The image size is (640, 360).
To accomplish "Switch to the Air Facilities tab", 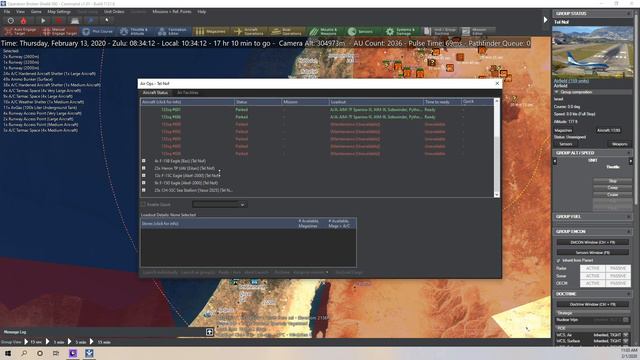I will (x=187, y=93).
